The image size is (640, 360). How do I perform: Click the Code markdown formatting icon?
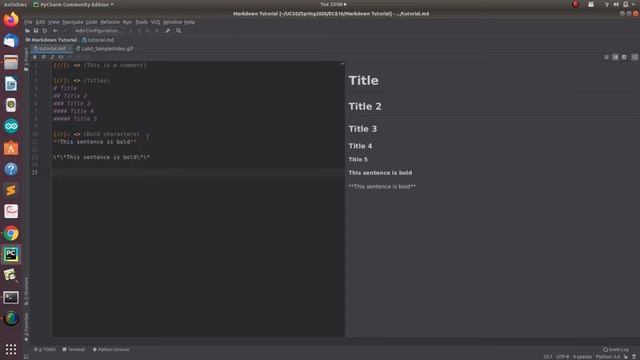(61, 57)
